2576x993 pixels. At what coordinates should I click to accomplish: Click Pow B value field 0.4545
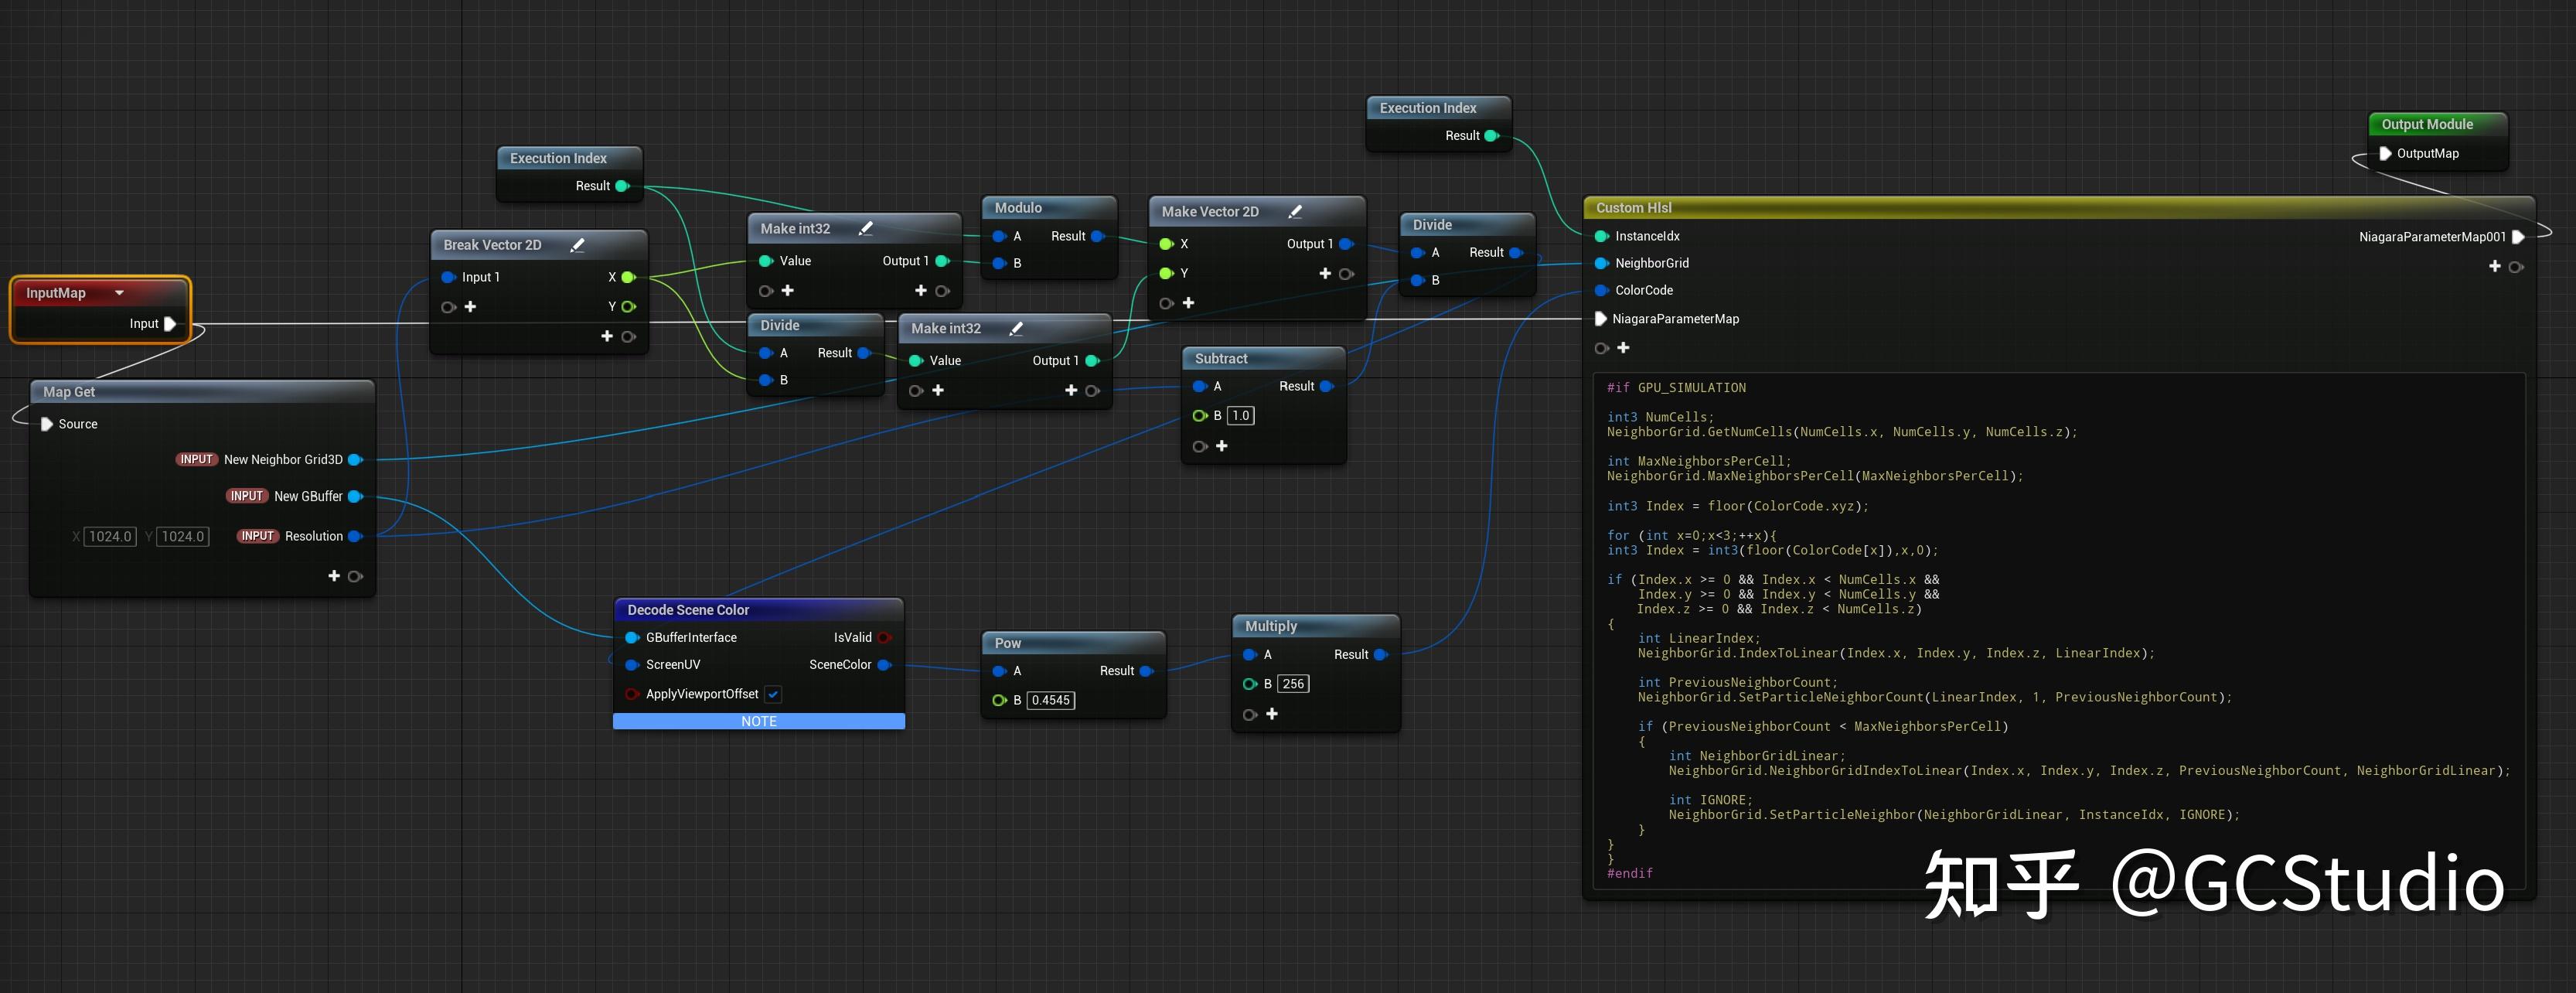1050,700
